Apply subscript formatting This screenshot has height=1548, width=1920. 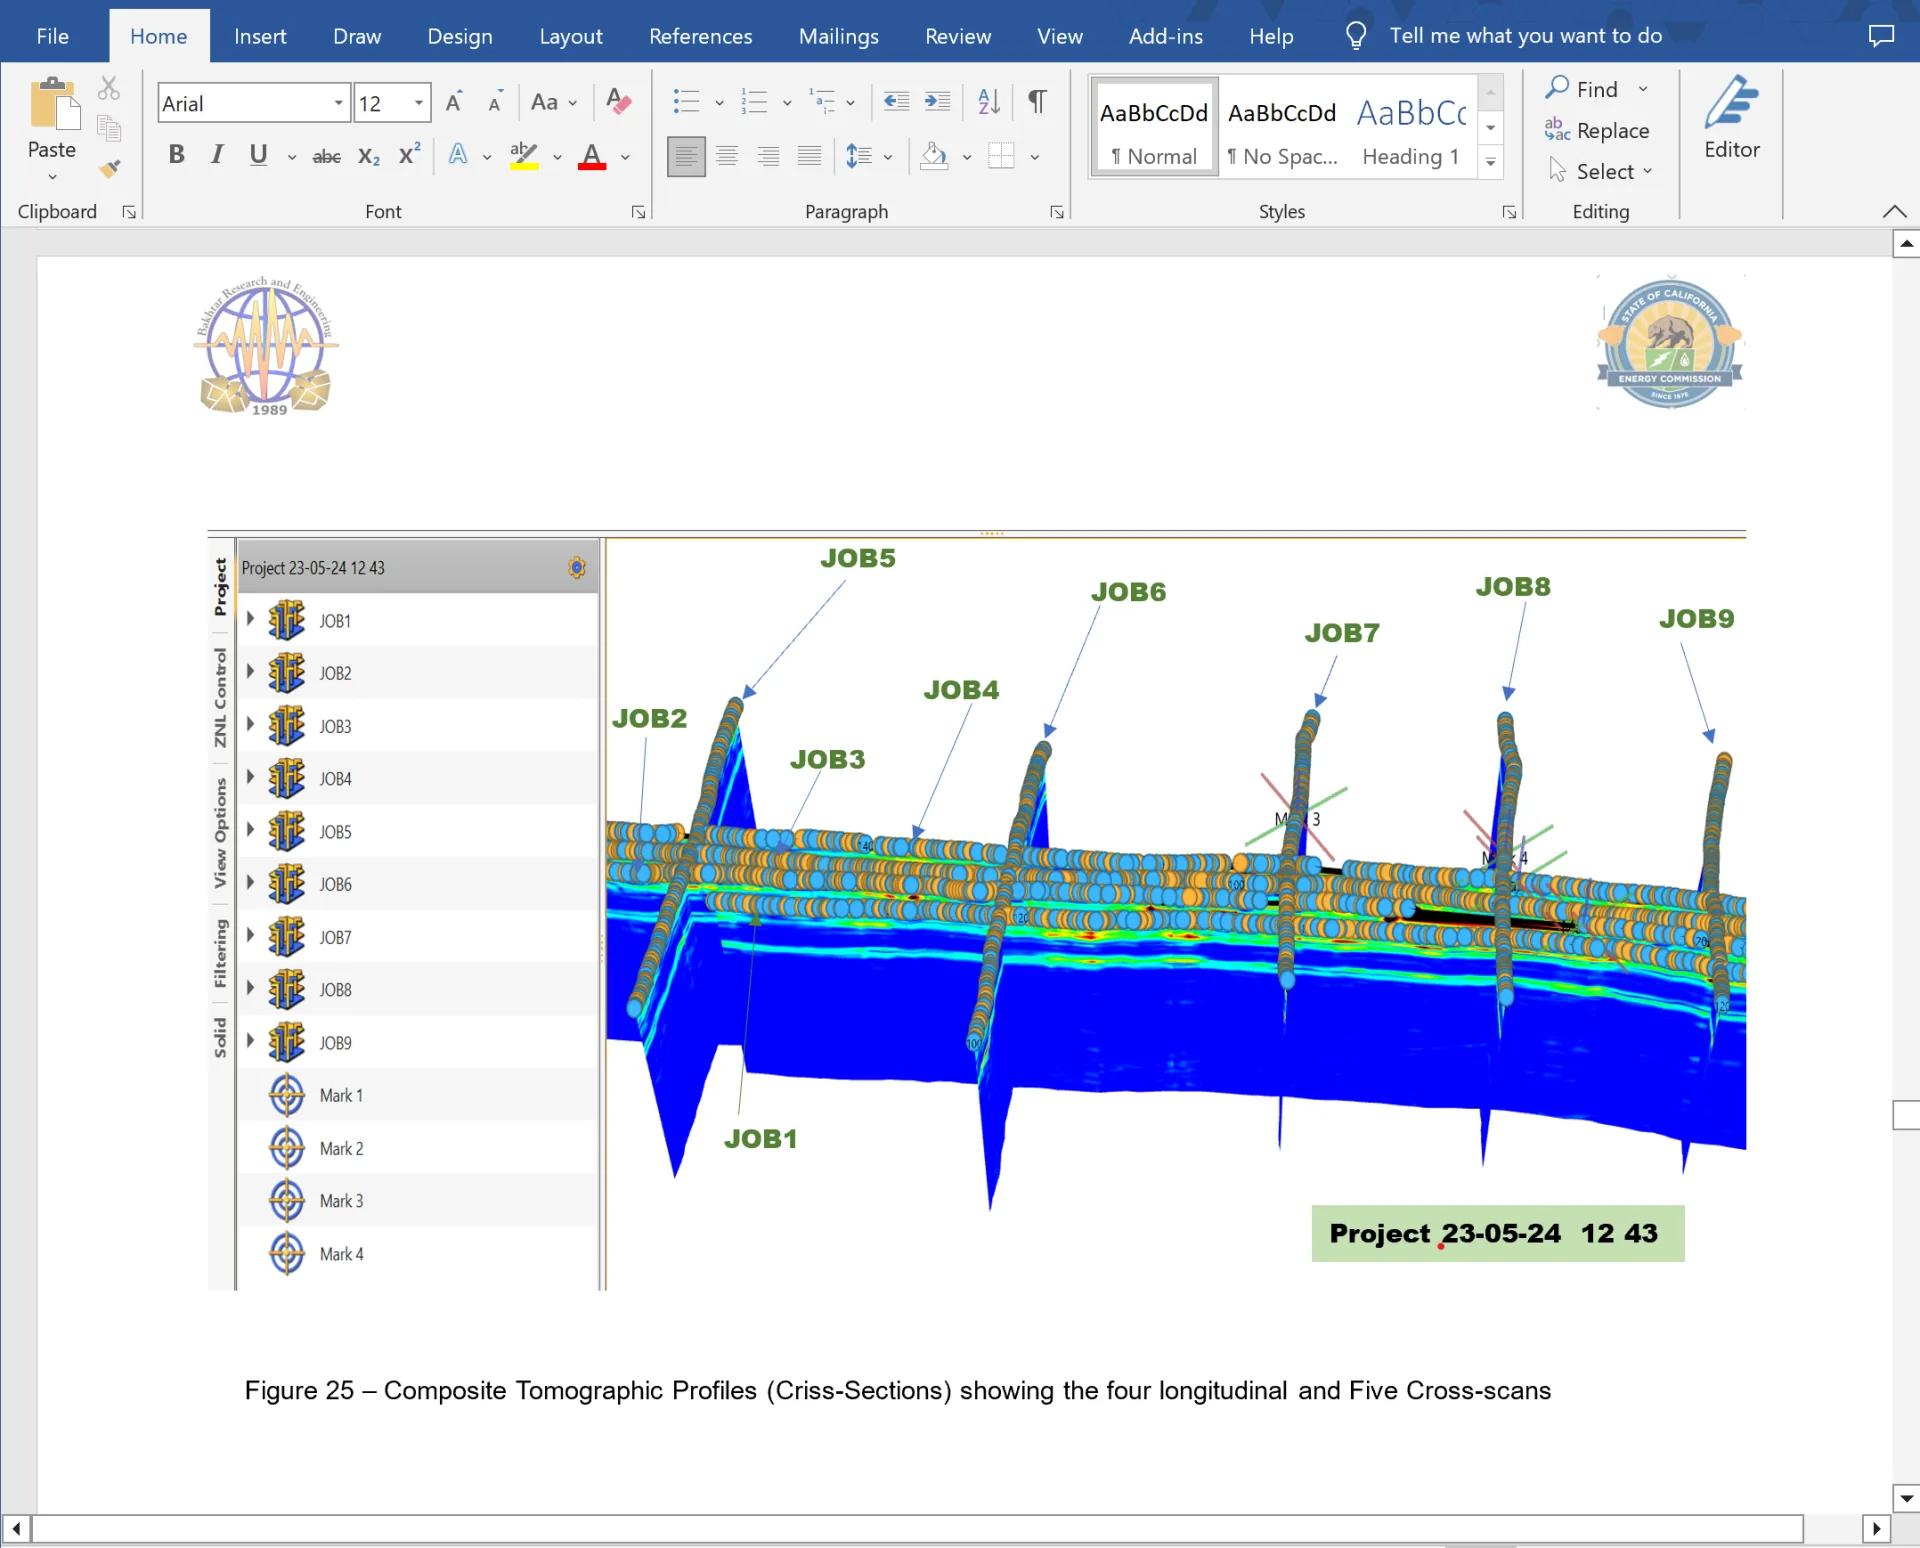click(x=369, y=156)
